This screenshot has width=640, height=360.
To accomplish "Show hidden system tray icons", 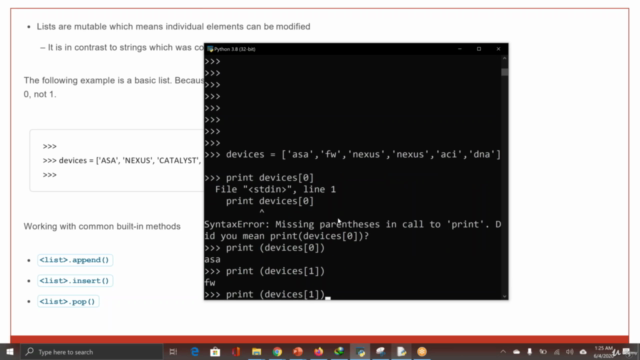I will 503,351.
